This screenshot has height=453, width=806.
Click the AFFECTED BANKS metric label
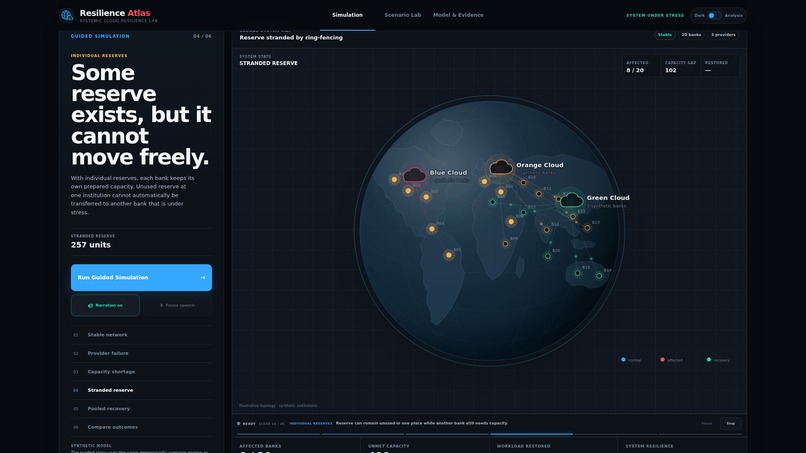[x=260, y=446]
